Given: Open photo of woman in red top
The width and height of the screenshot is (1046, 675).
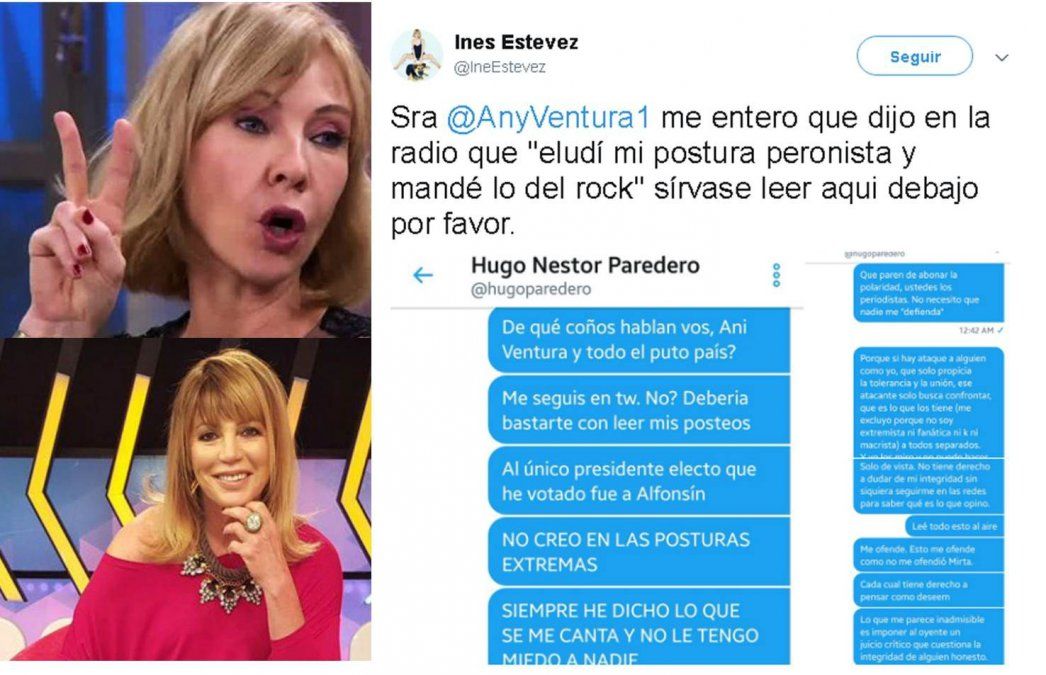Looking at the screenshot, I should click(185, 500).
